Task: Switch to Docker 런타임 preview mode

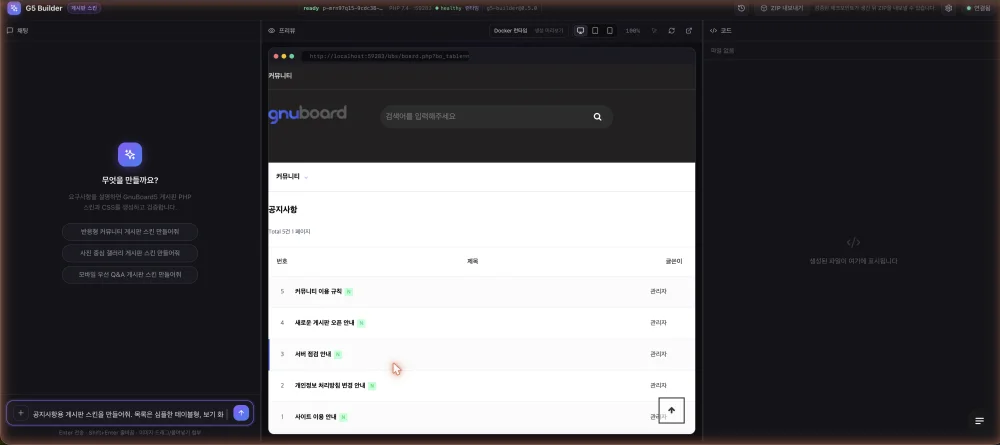Action: [510, 31]
